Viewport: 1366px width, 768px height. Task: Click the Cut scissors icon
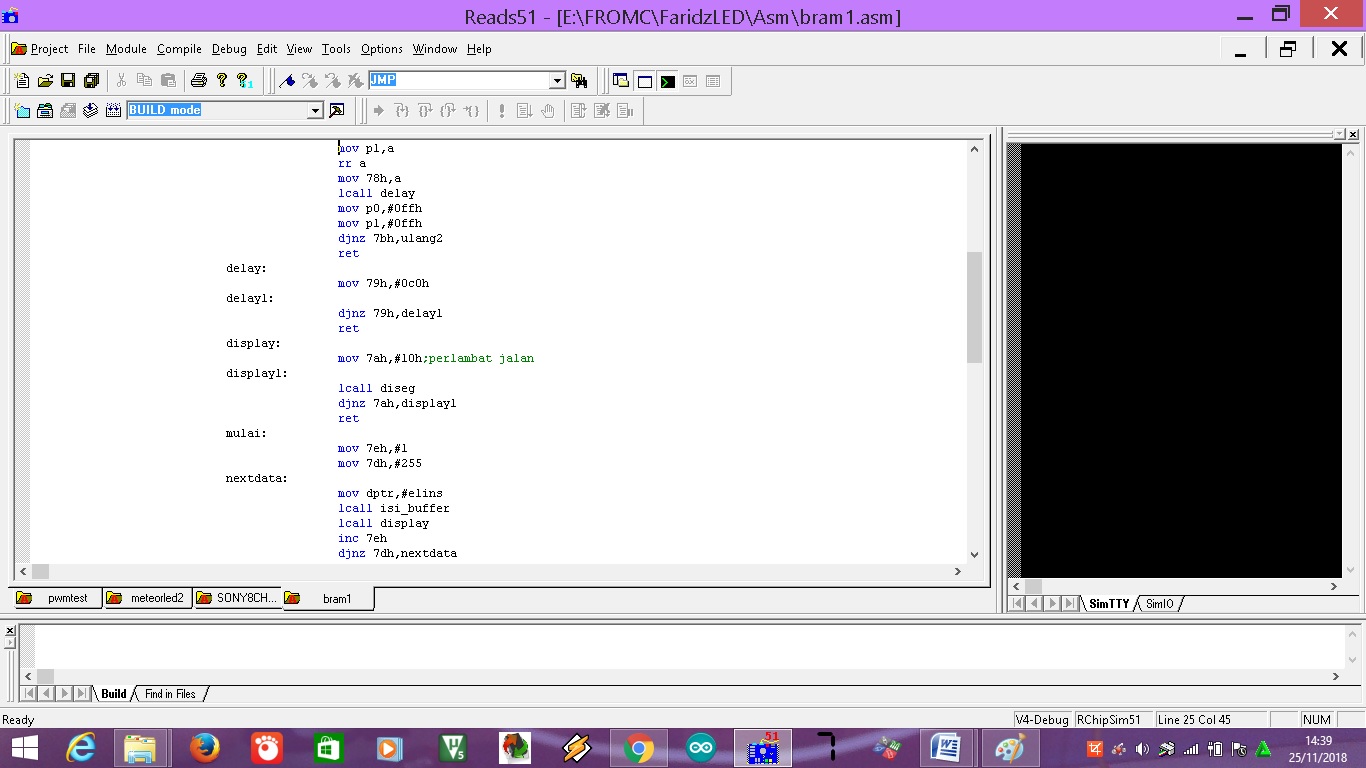(x=122, y=81)
